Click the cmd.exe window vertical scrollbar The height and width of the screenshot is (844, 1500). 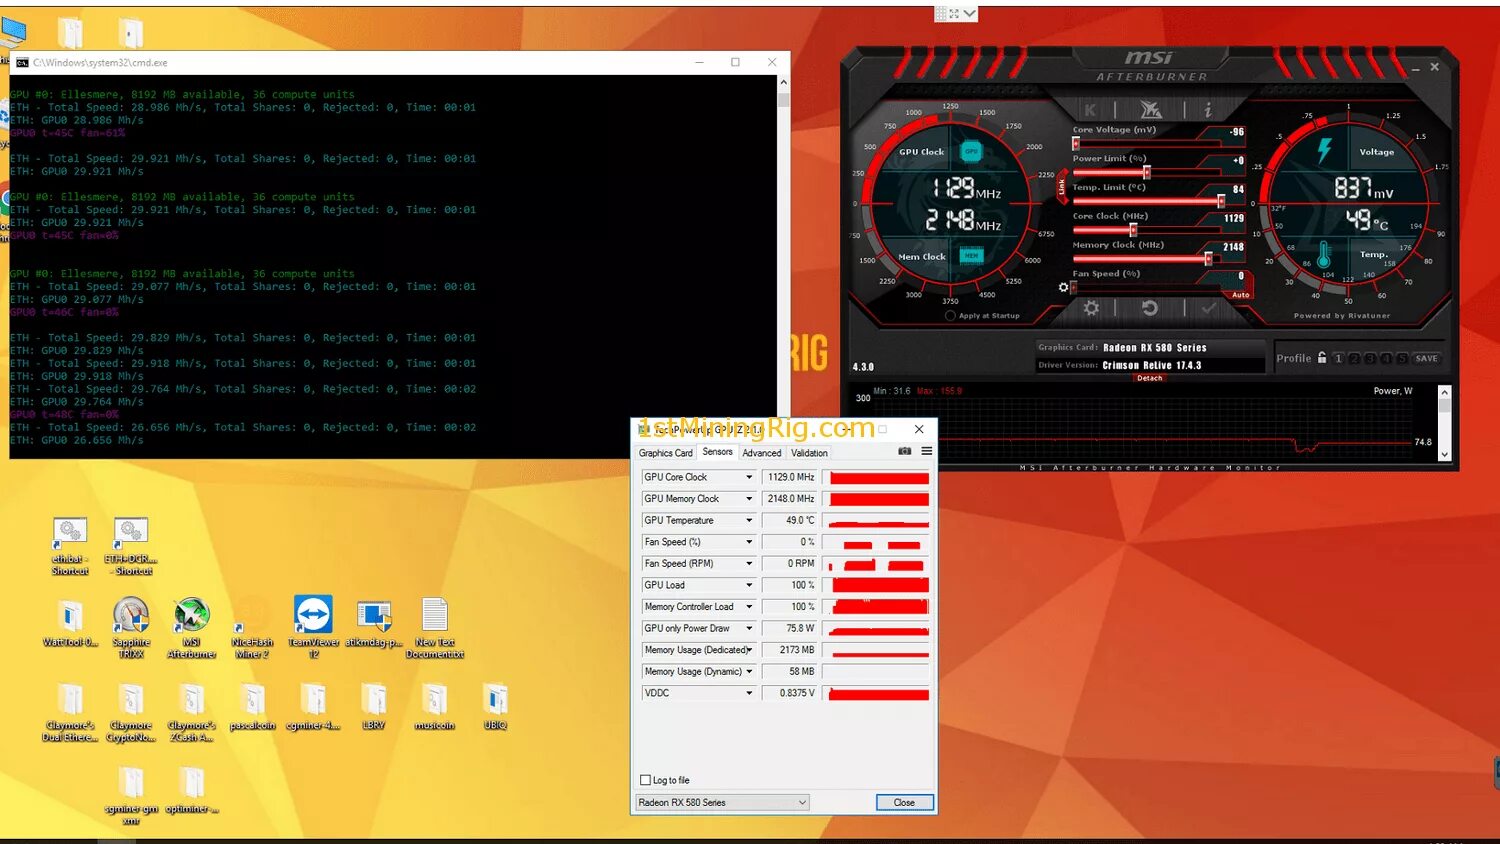(783, 267)
